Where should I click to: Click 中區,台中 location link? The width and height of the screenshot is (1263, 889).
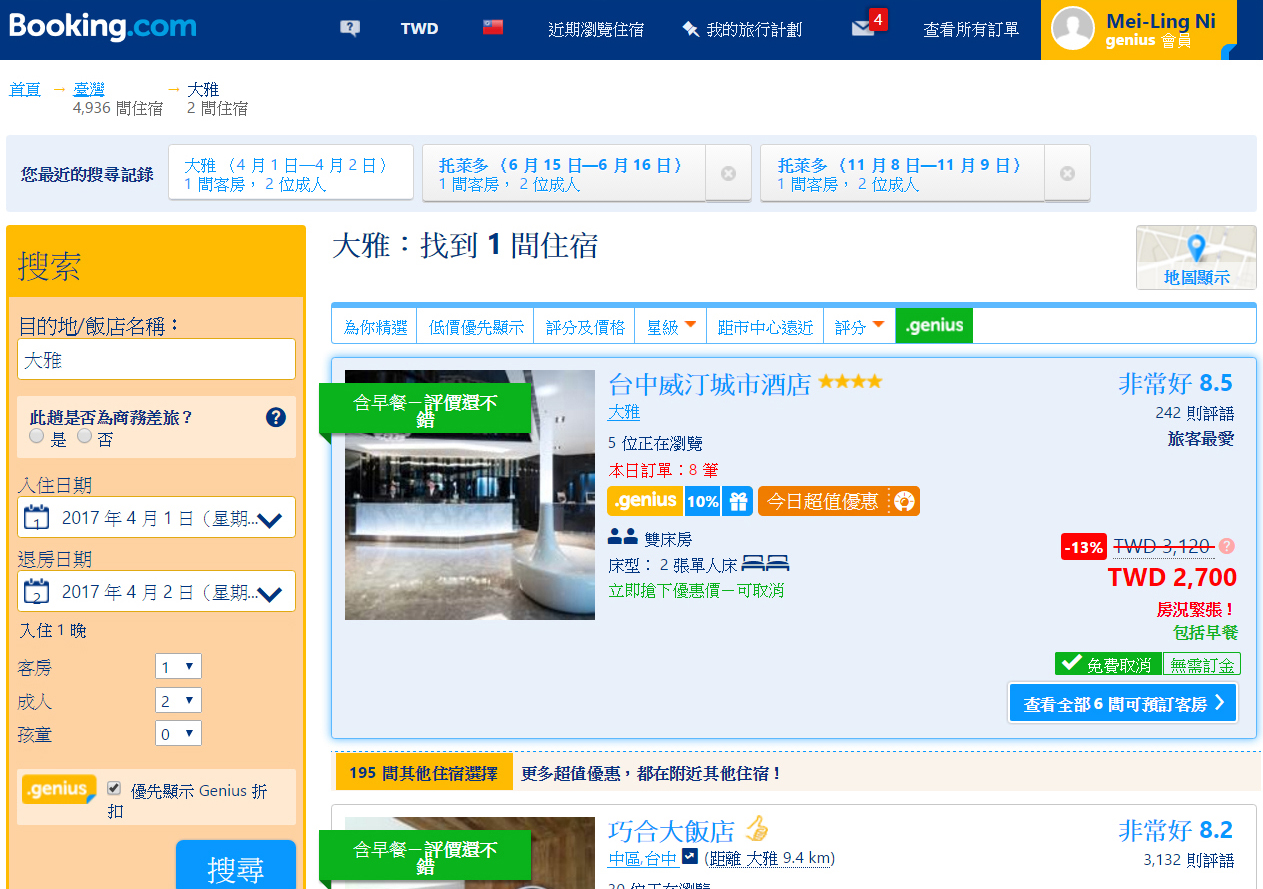[643, 858]
